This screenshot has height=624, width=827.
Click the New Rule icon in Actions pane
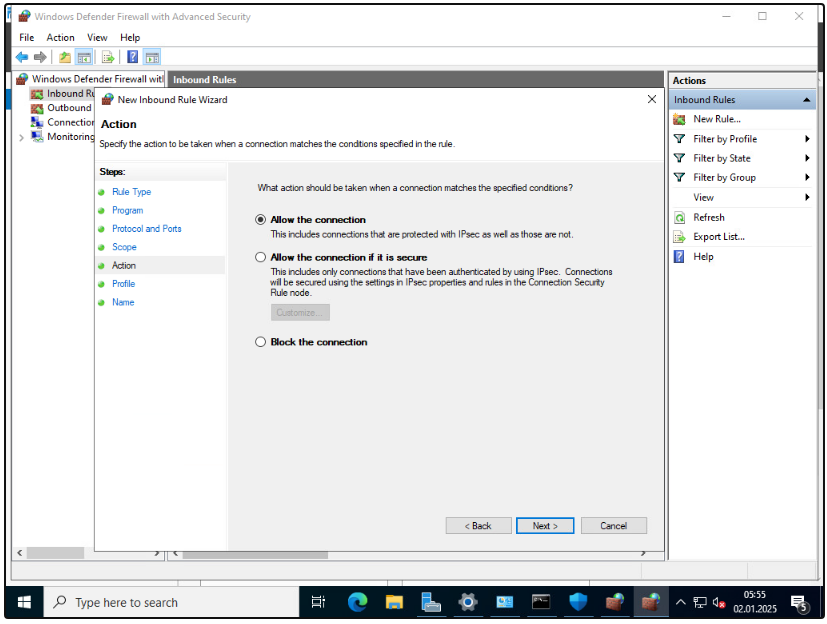679,119
